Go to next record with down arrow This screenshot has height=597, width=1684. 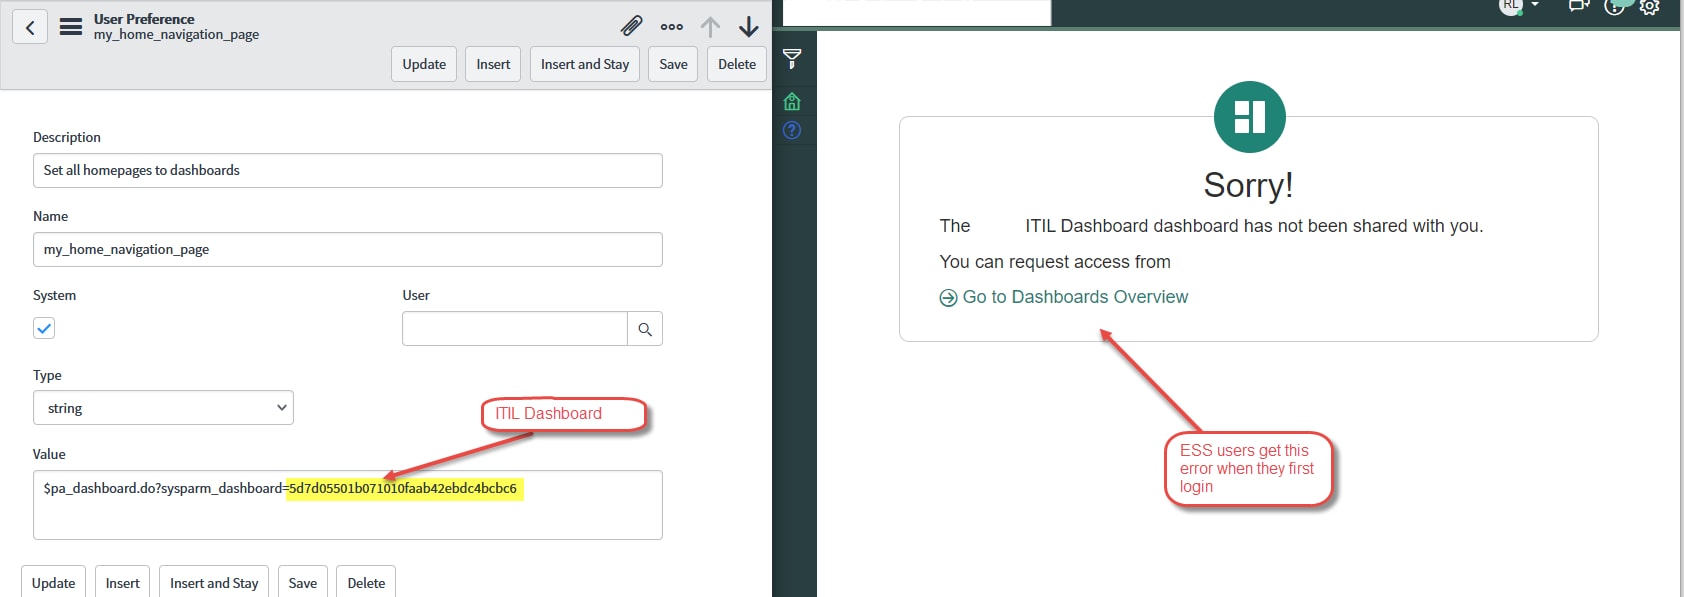coord(748,27)
